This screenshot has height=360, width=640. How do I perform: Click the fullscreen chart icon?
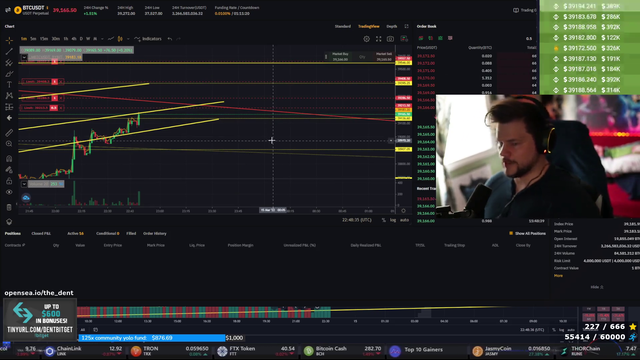tap(378, 39)
